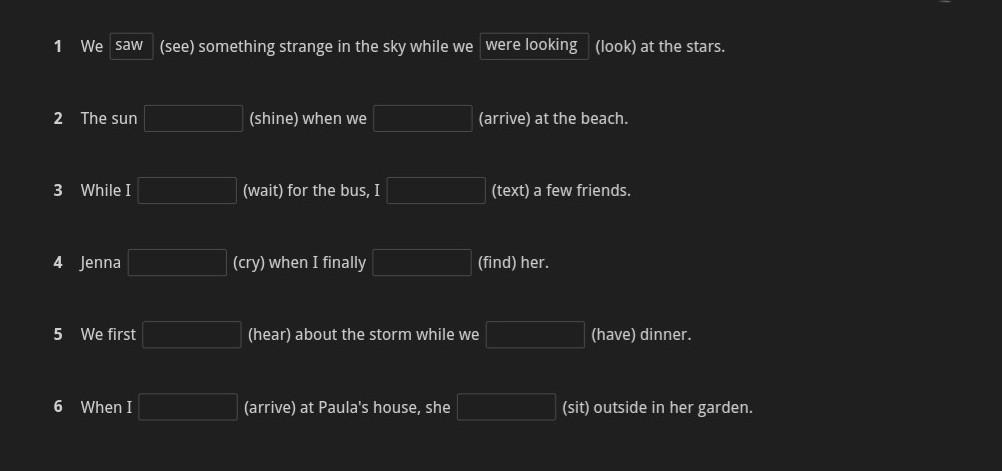Click the blank before '(text) a few friends'
The width and height of the screenshot is (1002, 471).
coord(436,190)
